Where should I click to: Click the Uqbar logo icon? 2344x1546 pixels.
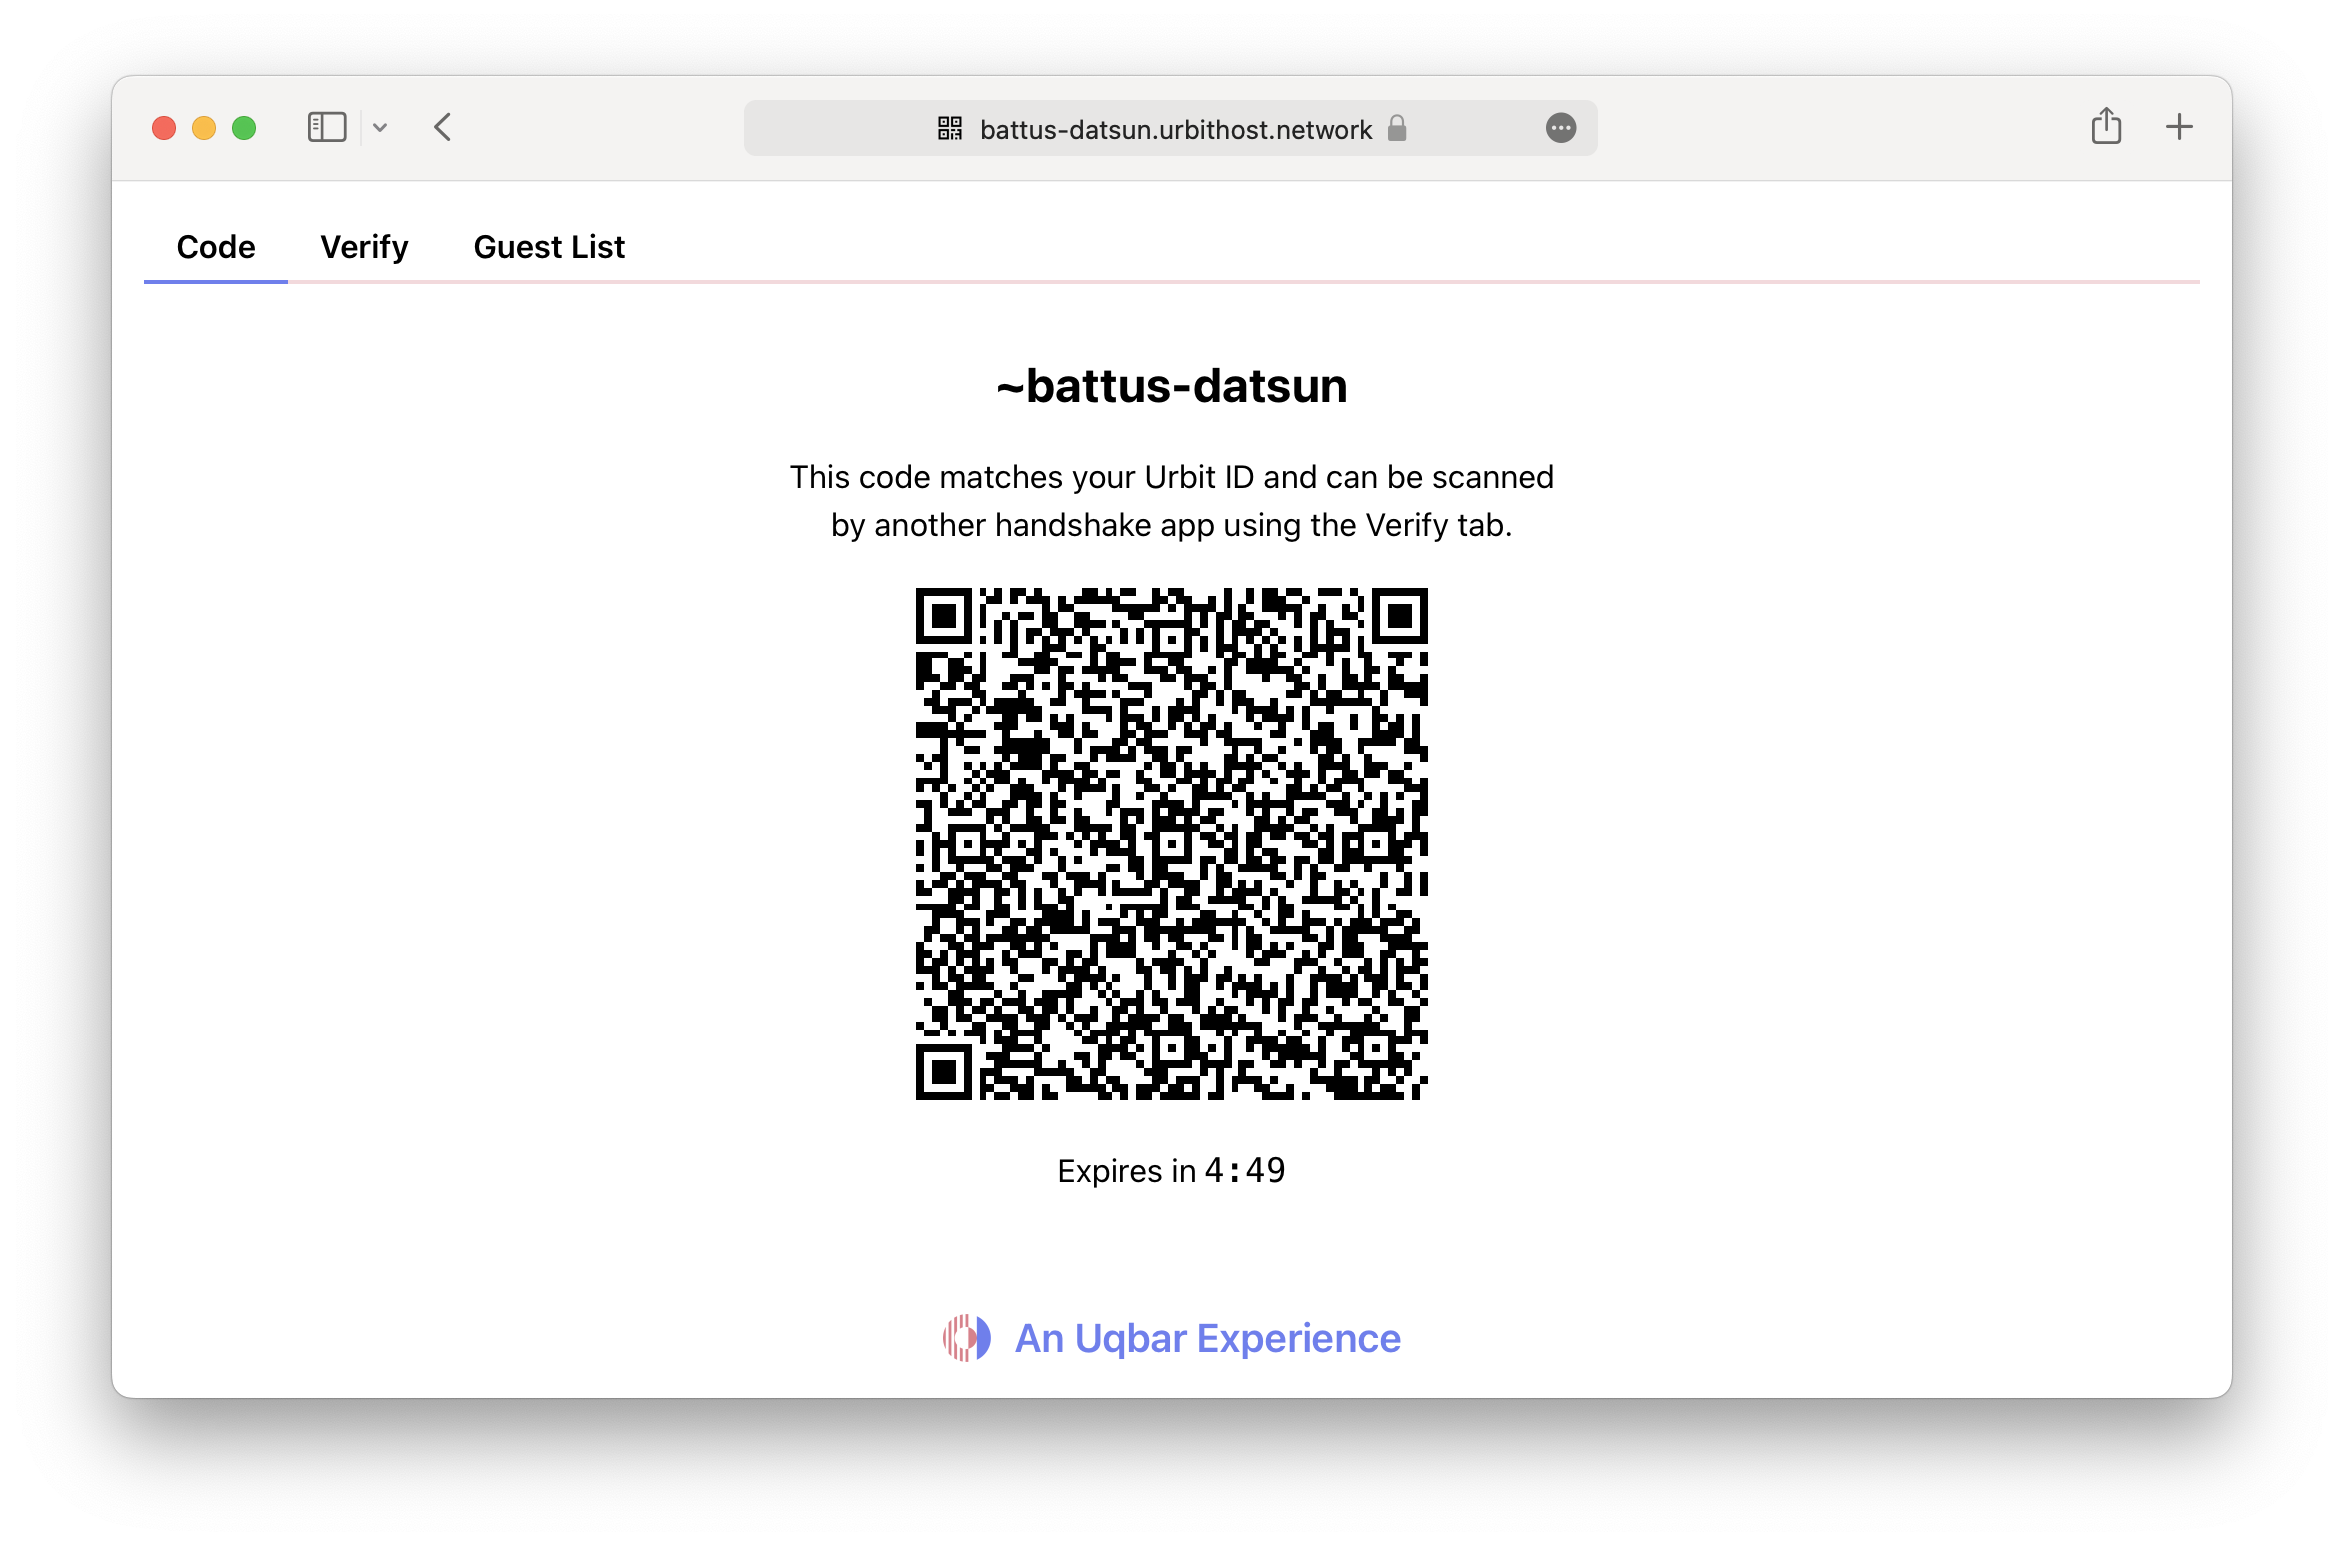(x=966, y=1338)
